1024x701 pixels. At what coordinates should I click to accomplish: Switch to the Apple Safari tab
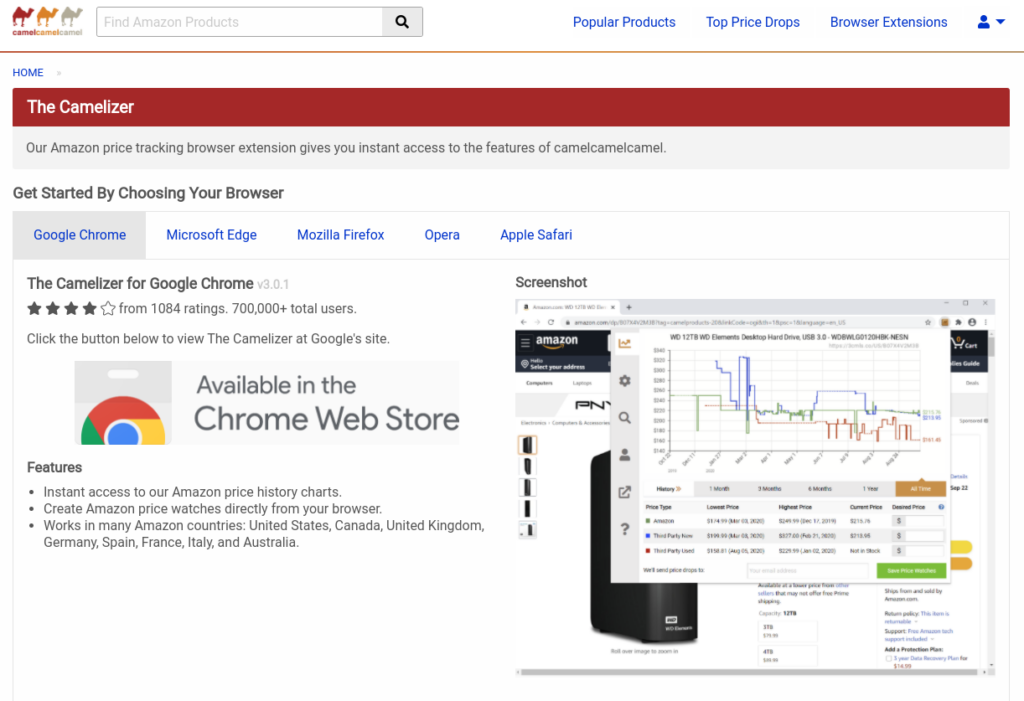click(536, 235)
